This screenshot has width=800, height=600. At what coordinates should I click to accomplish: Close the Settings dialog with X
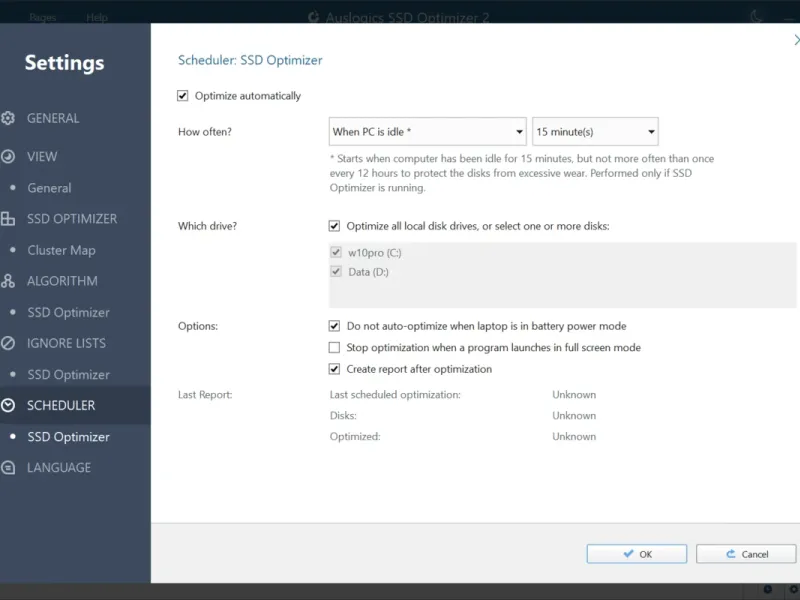[796, 40]
